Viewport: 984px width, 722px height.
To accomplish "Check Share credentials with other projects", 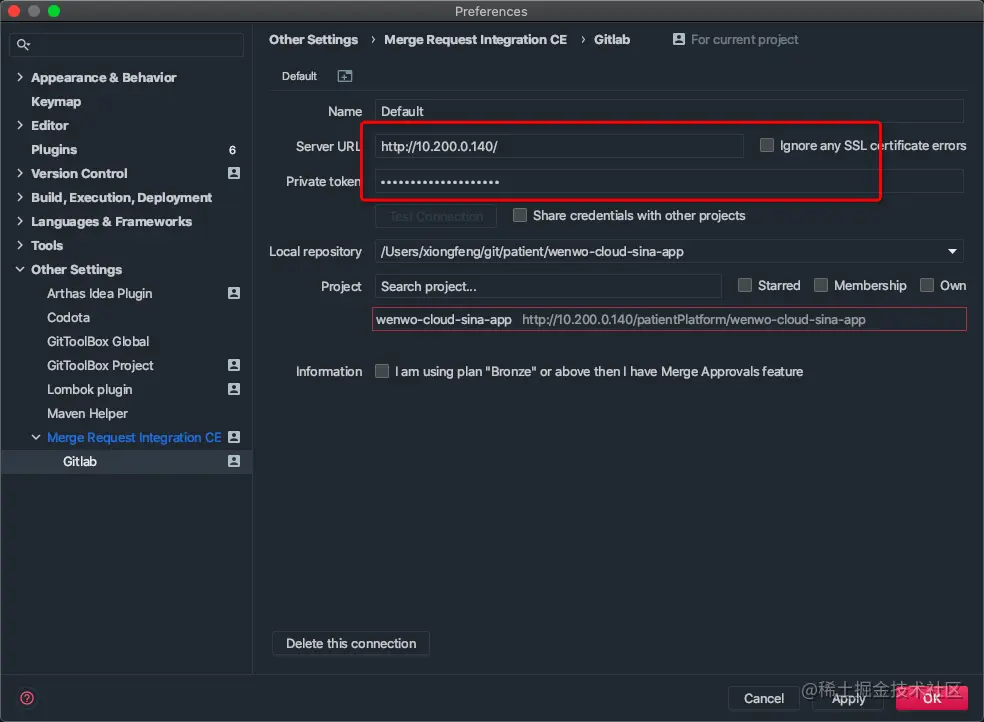I will (x=520, y=215).
